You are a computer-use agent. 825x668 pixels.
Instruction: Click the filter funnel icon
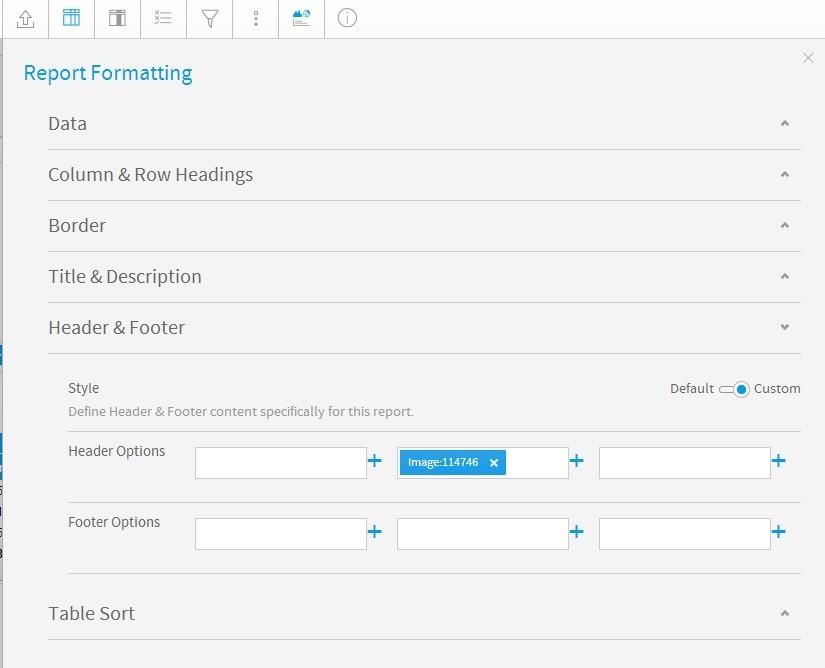209,18
